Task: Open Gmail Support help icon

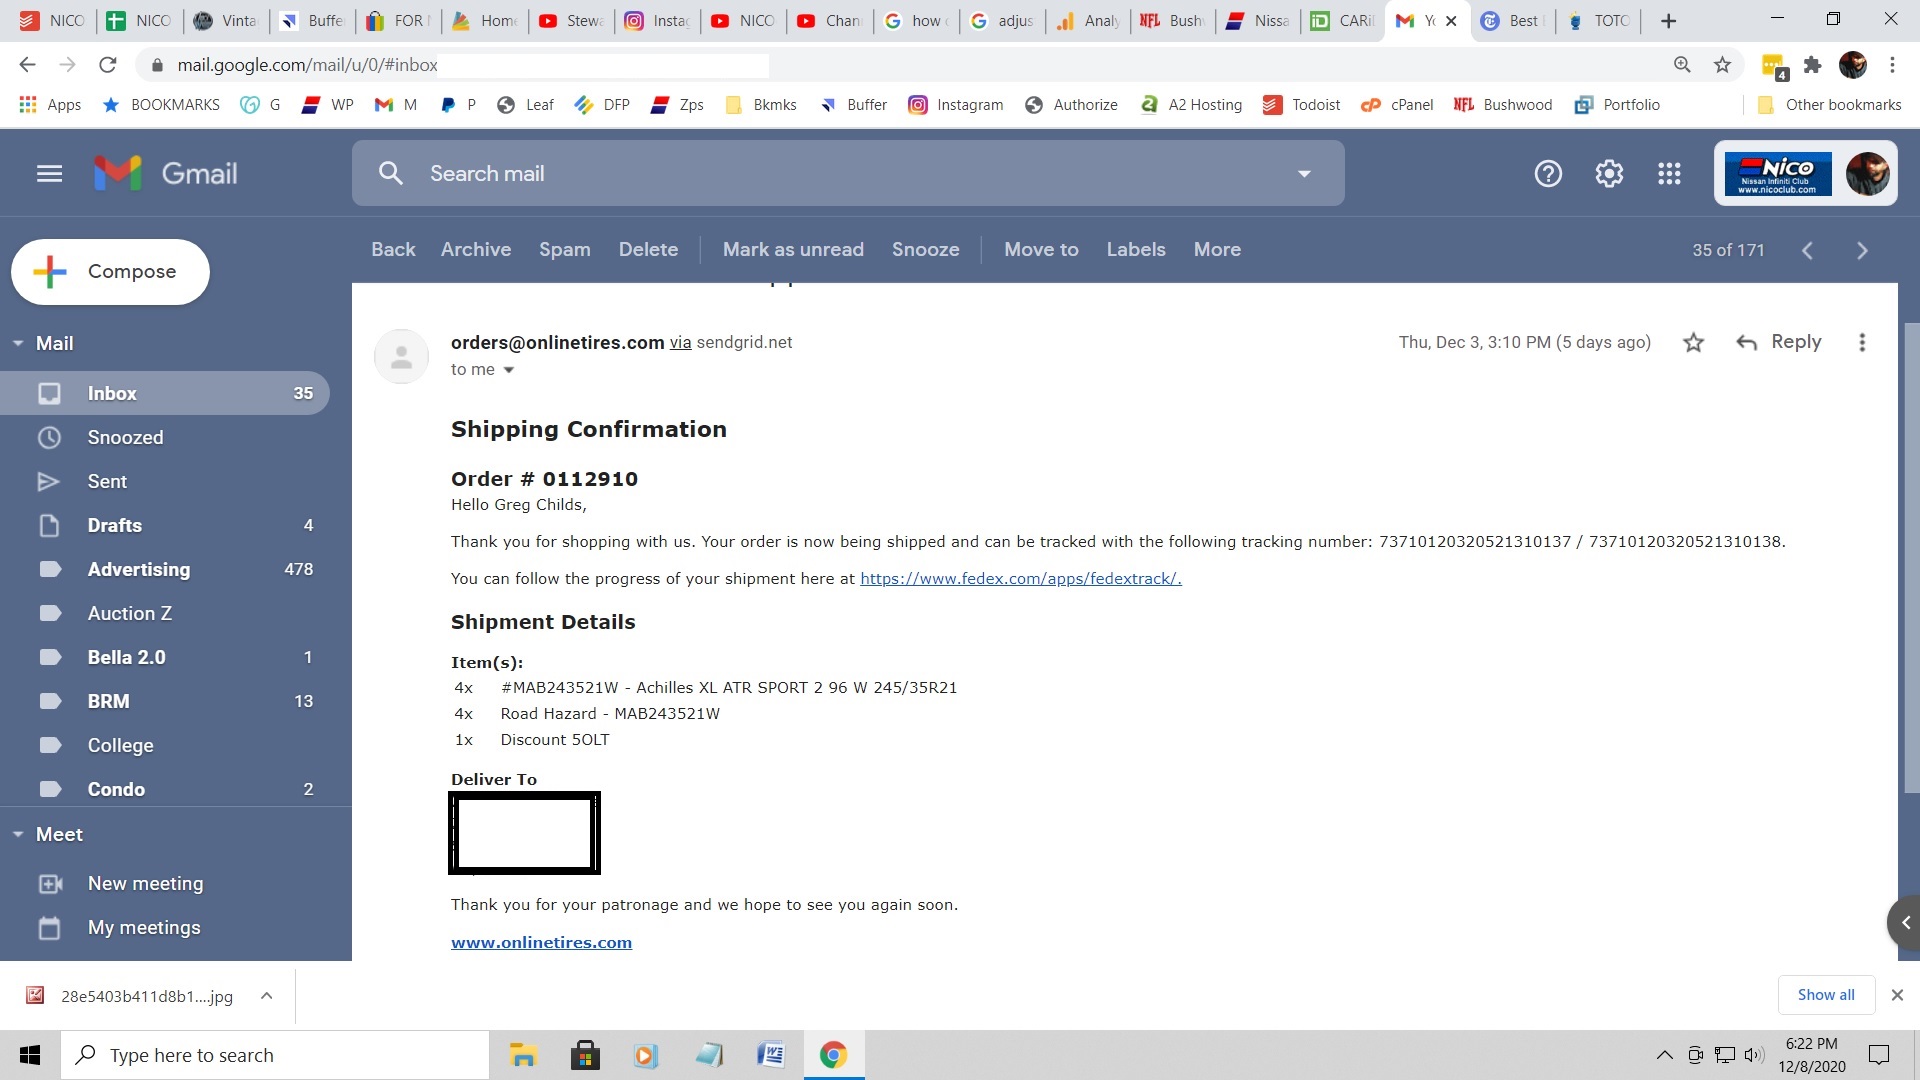Action: click(x=1548, y=174)
